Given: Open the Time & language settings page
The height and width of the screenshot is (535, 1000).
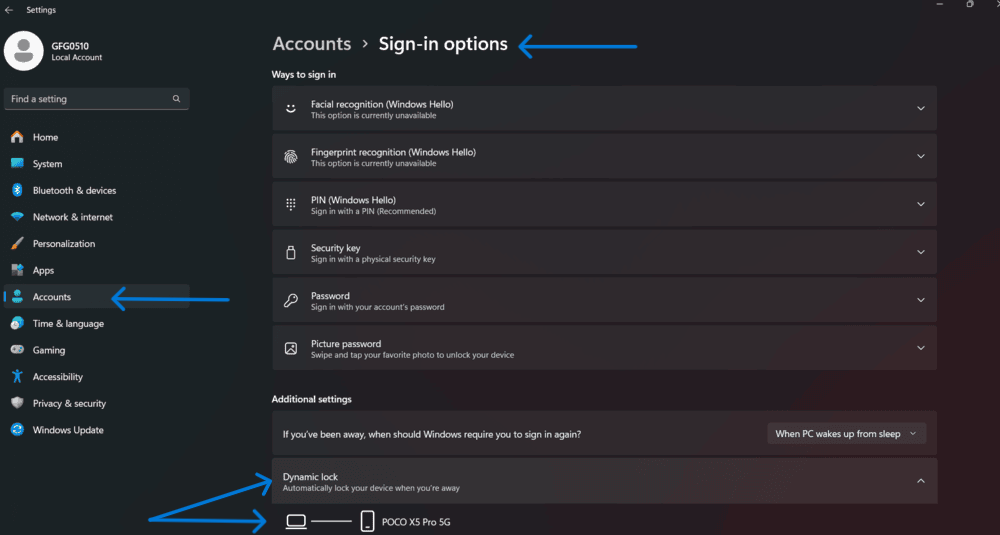Looking at the screenshot, I should 68,324.
